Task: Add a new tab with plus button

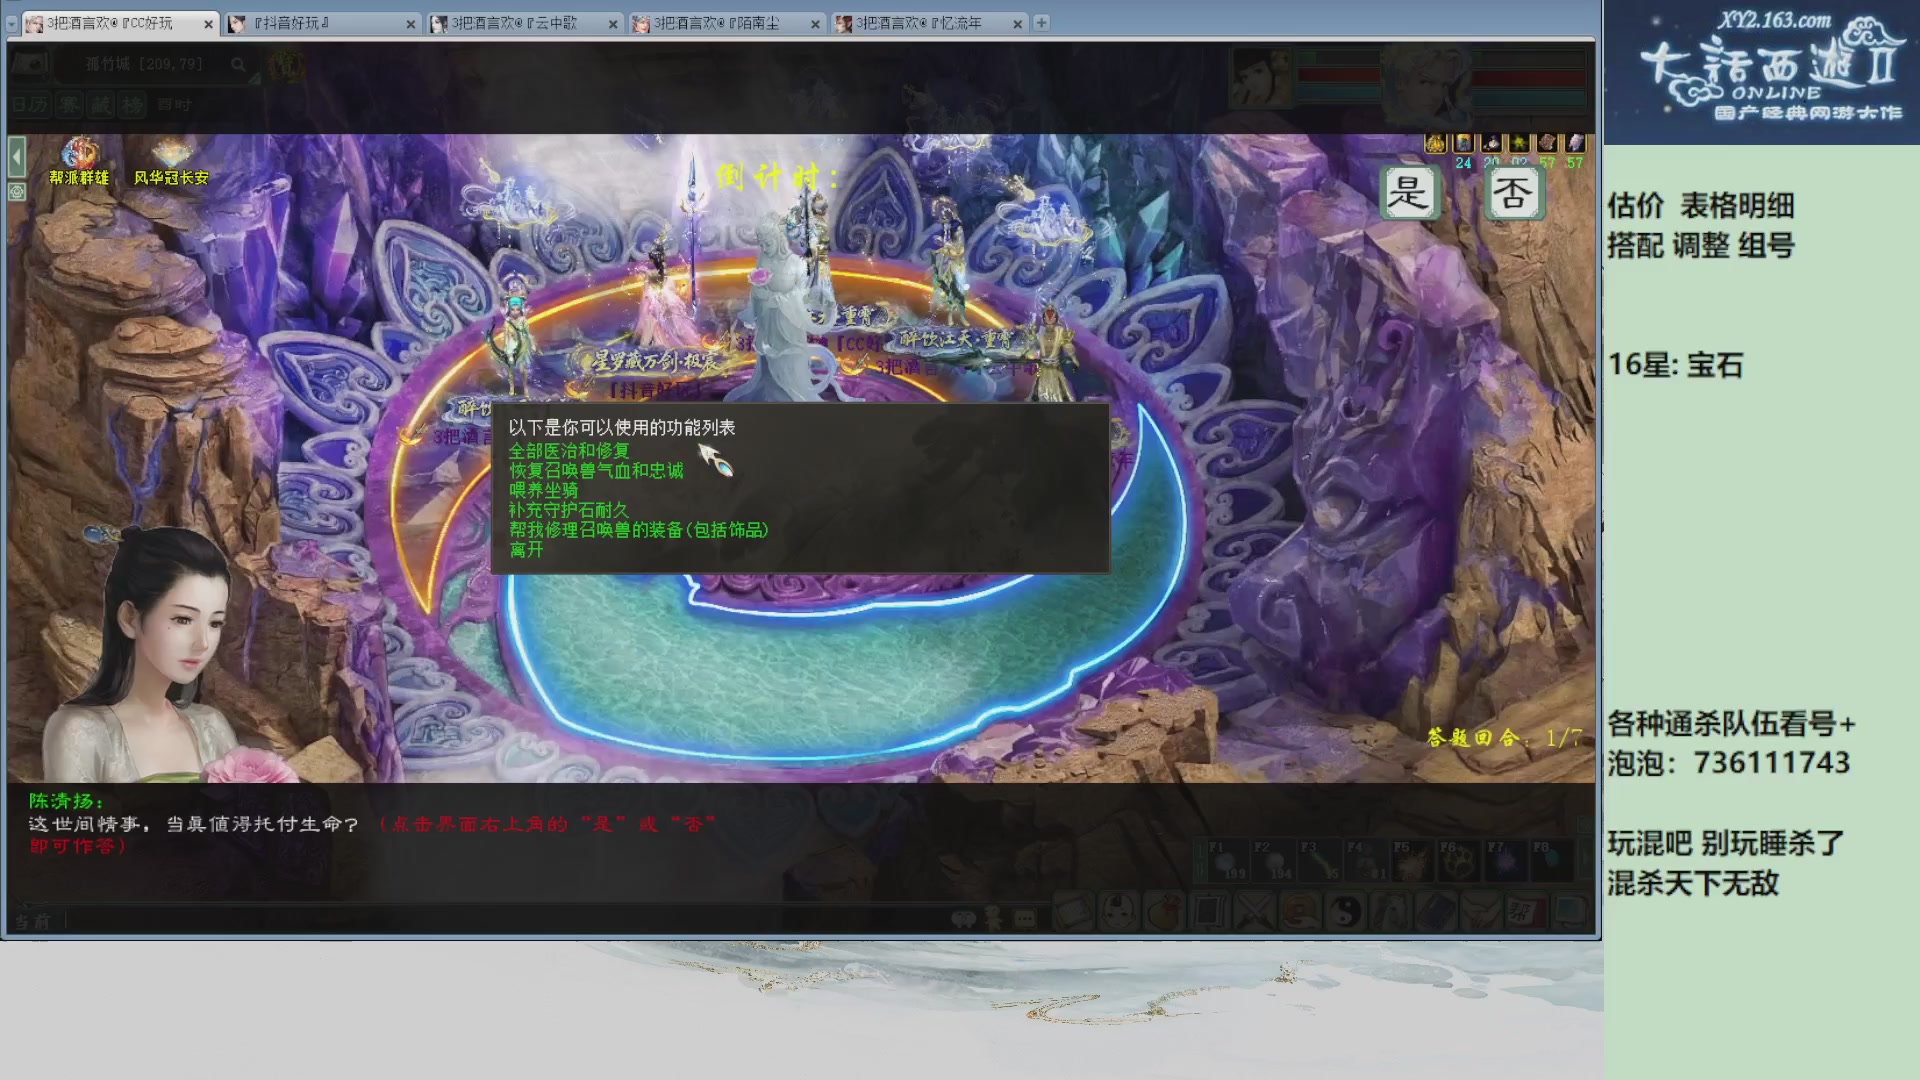Action: [1041, 23]
